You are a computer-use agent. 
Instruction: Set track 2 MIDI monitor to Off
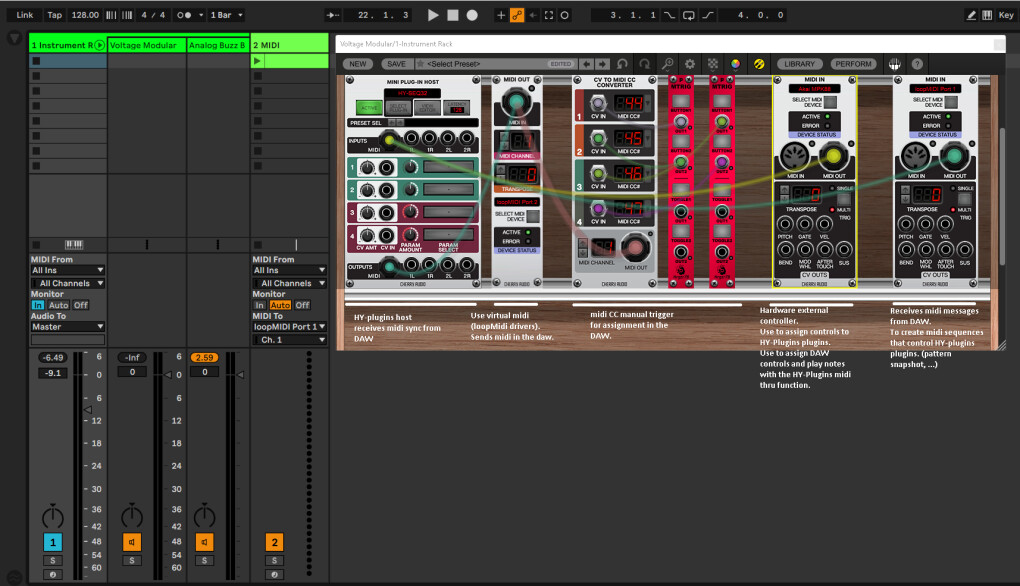(302, 305)
